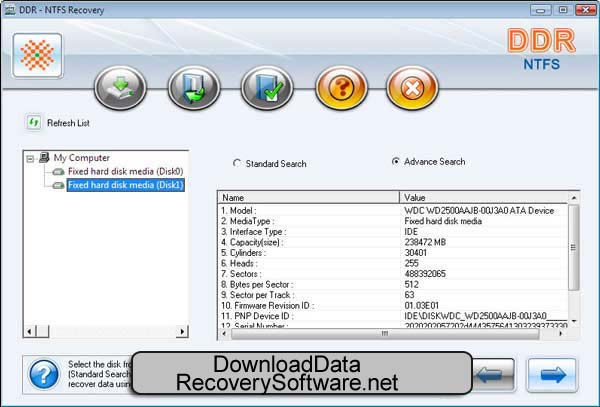Click the Value column header
Screen dimensions: 600x407
click(484, 197)
